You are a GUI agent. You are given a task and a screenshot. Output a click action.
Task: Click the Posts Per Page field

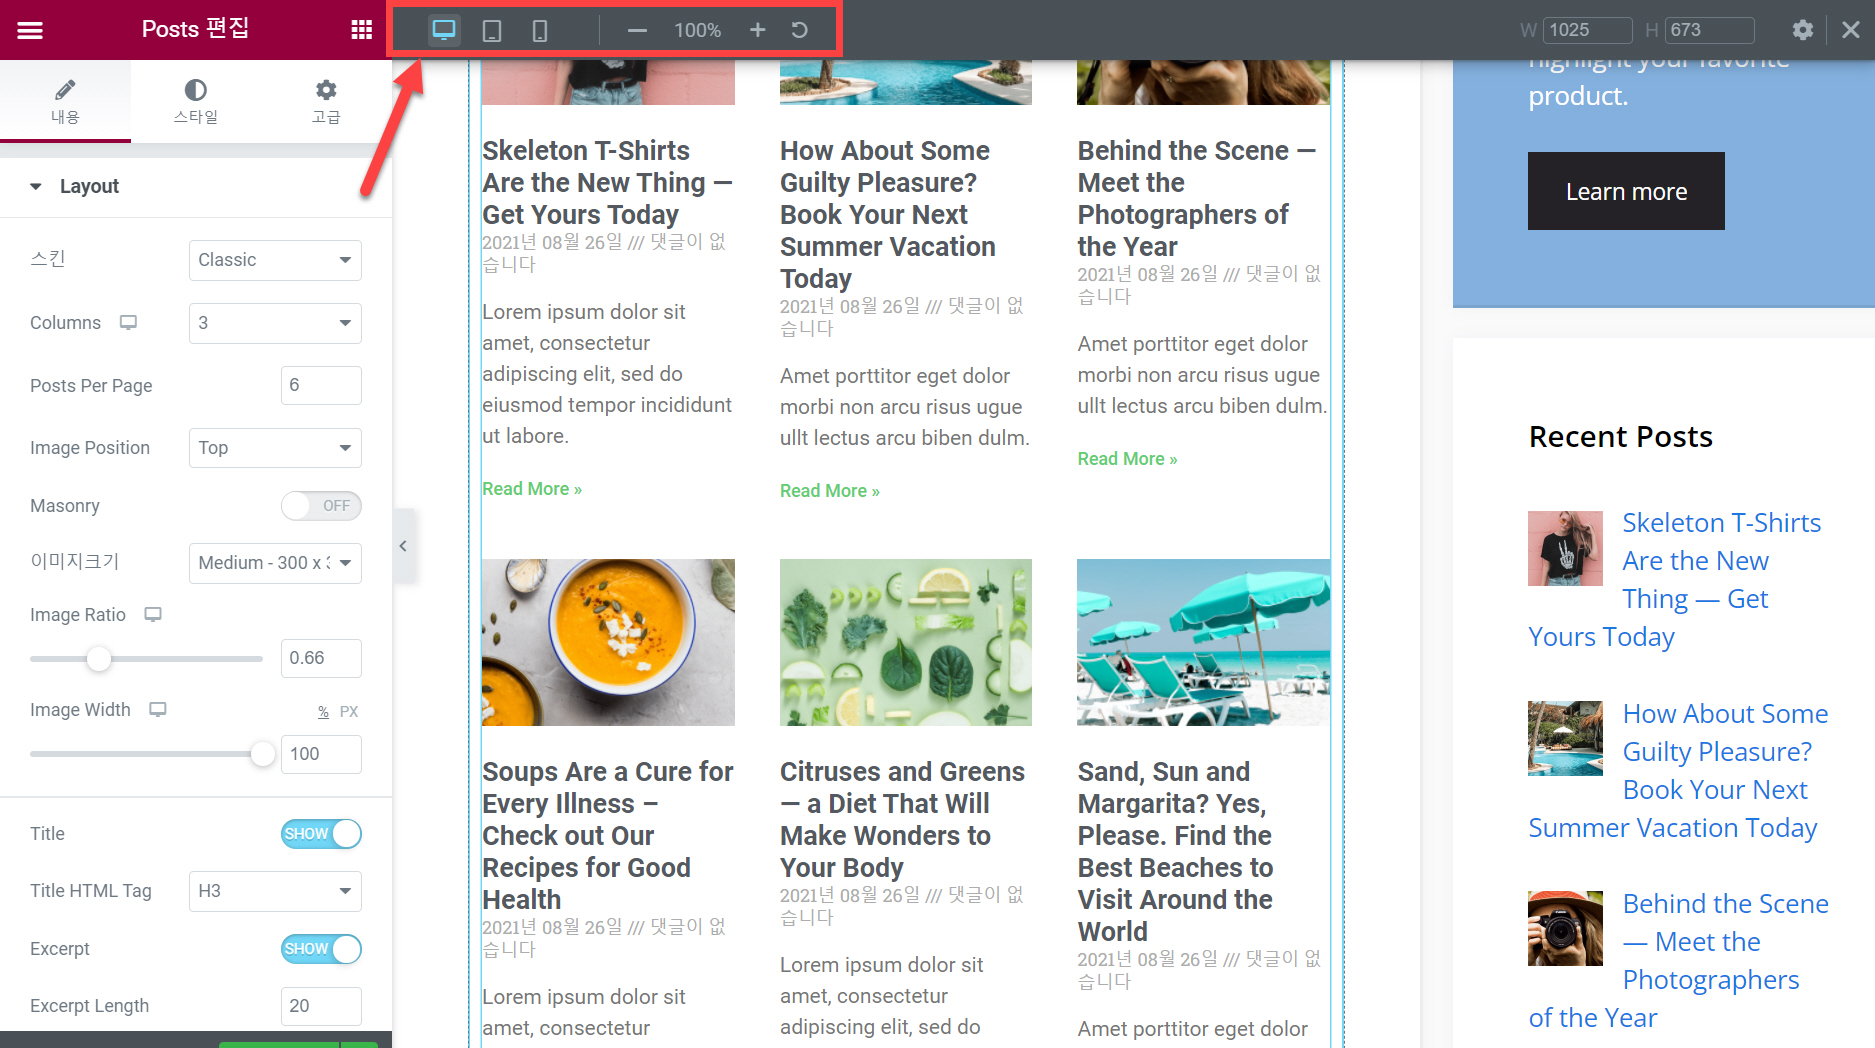[321, 385]
